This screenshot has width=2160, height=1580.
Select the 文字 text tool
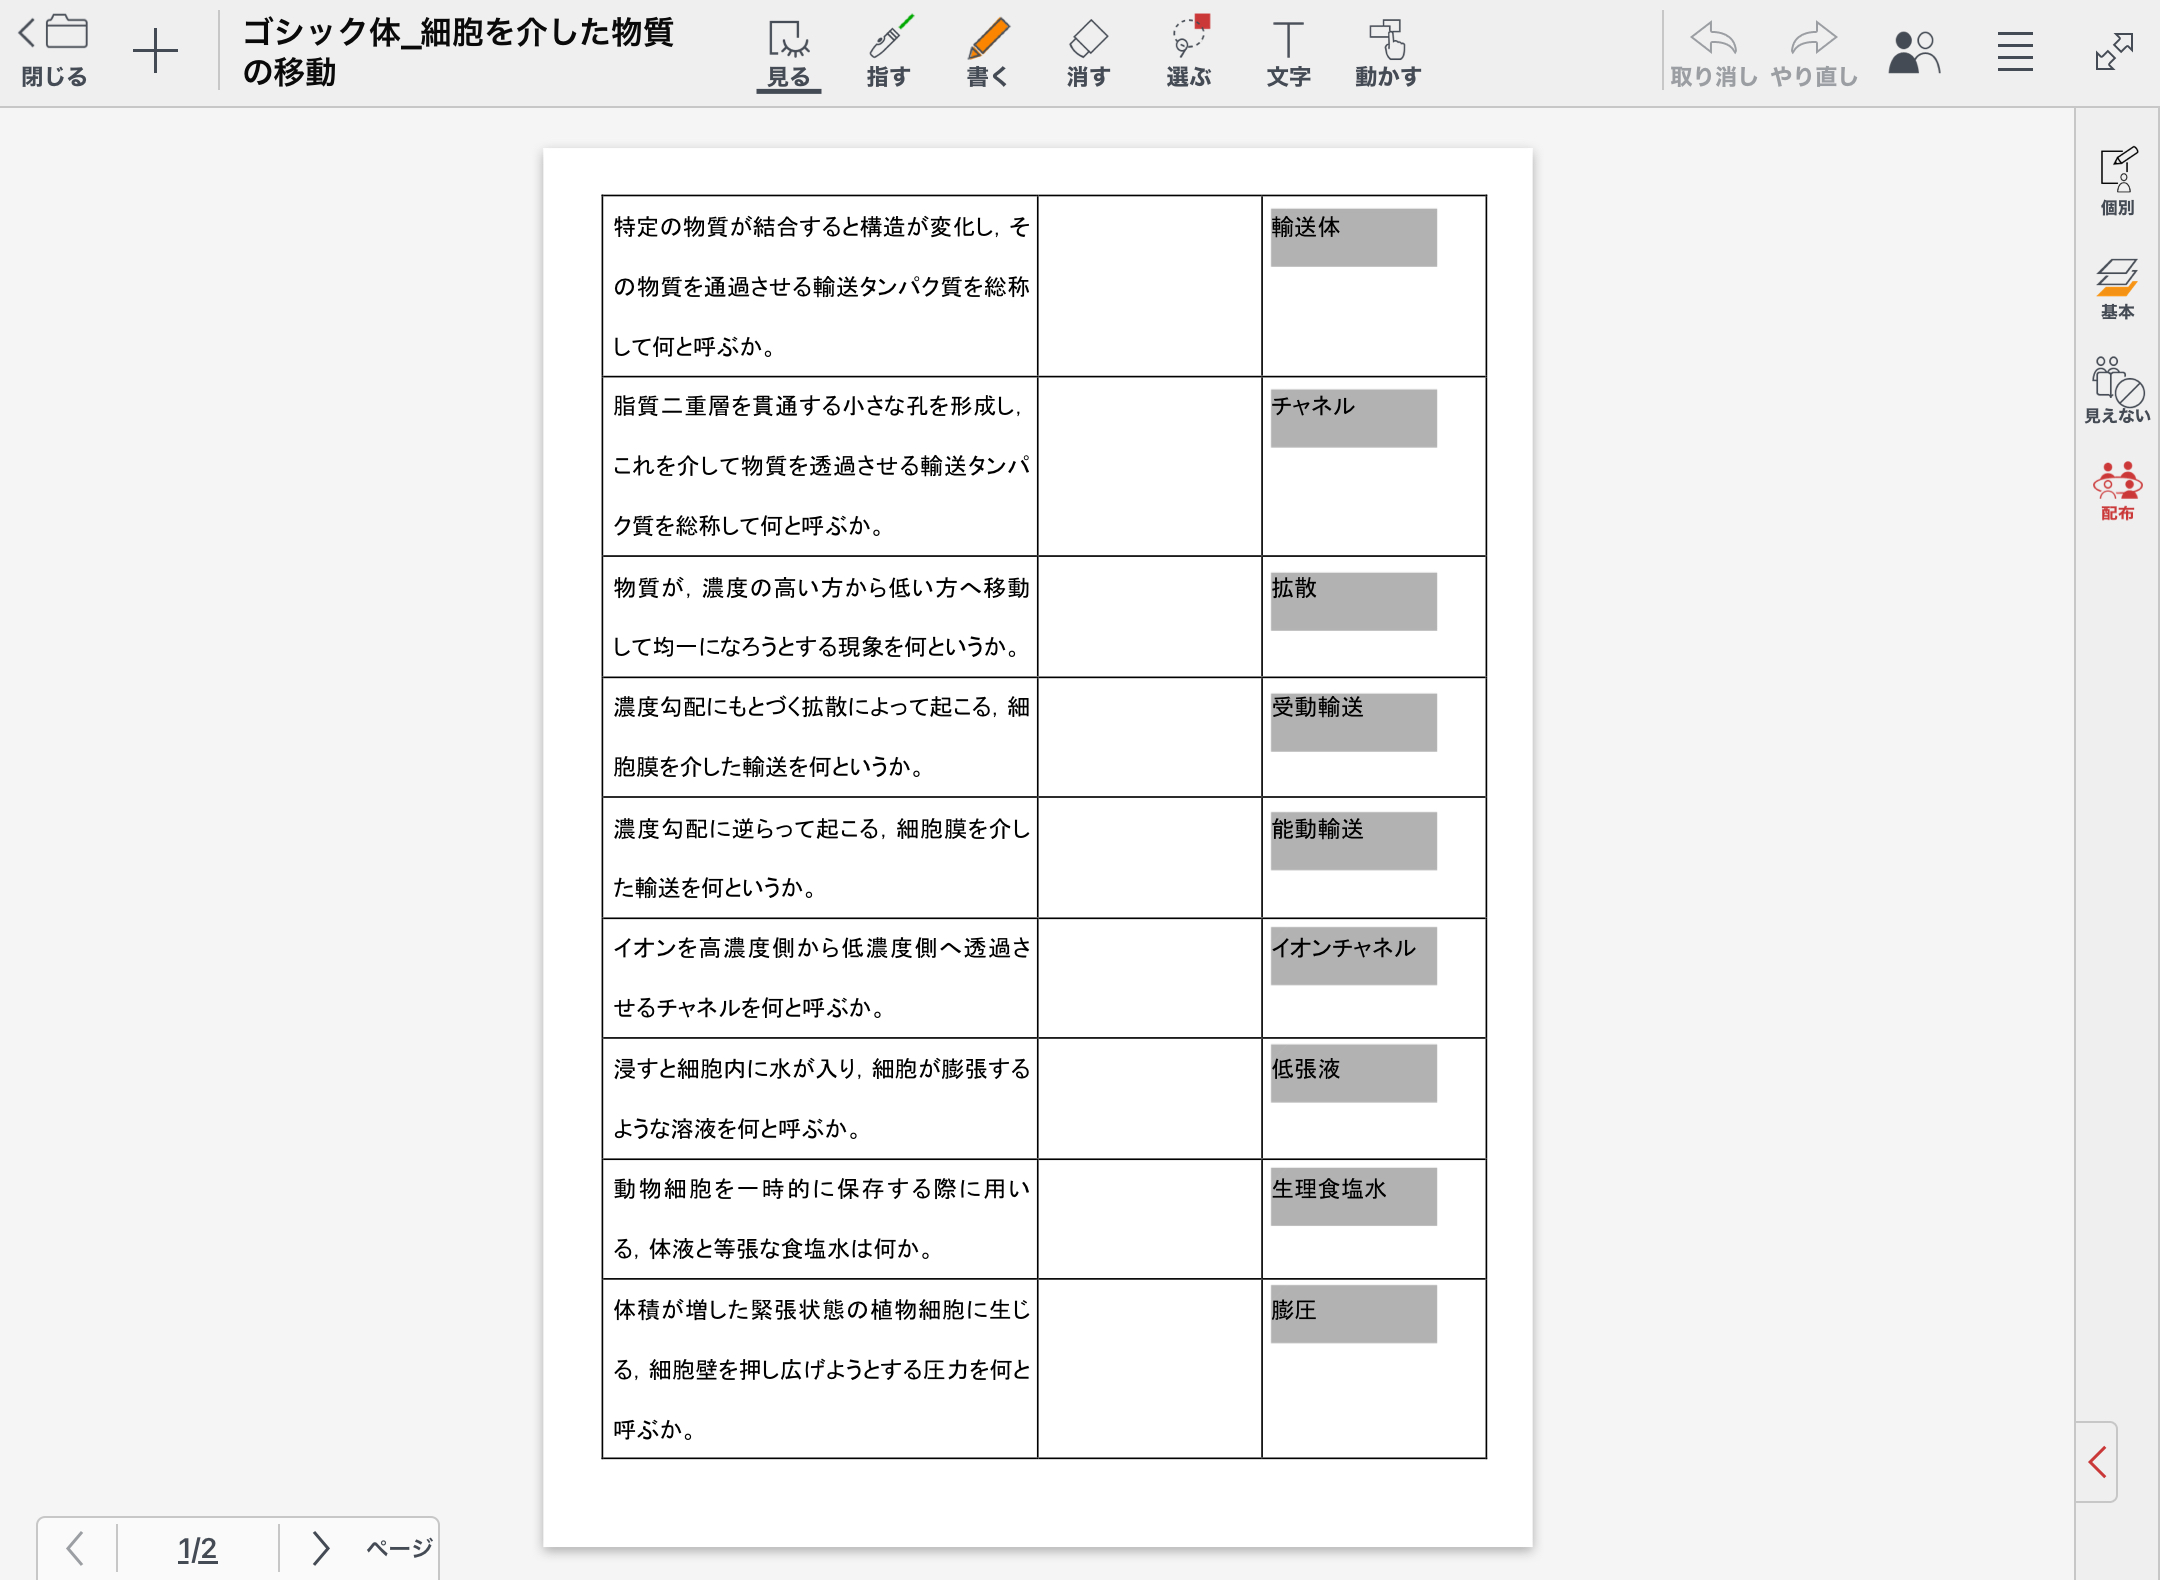coord(1288,52)
